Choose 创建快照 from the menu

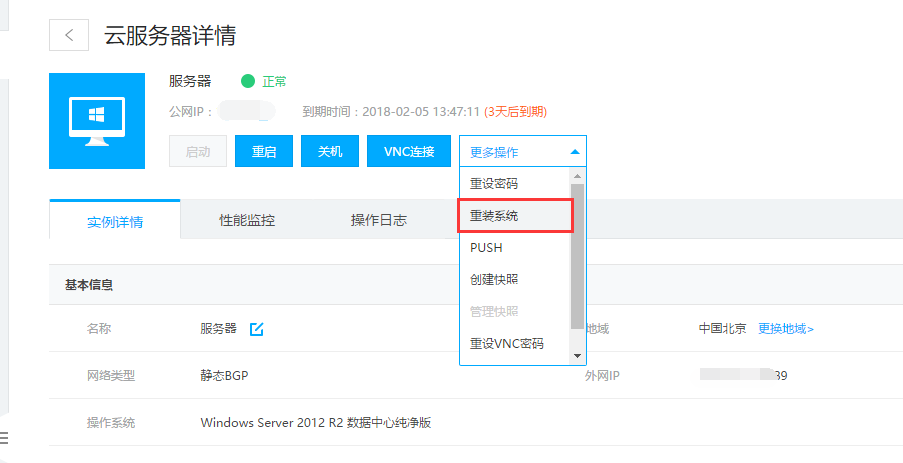[x=494, y=280]
